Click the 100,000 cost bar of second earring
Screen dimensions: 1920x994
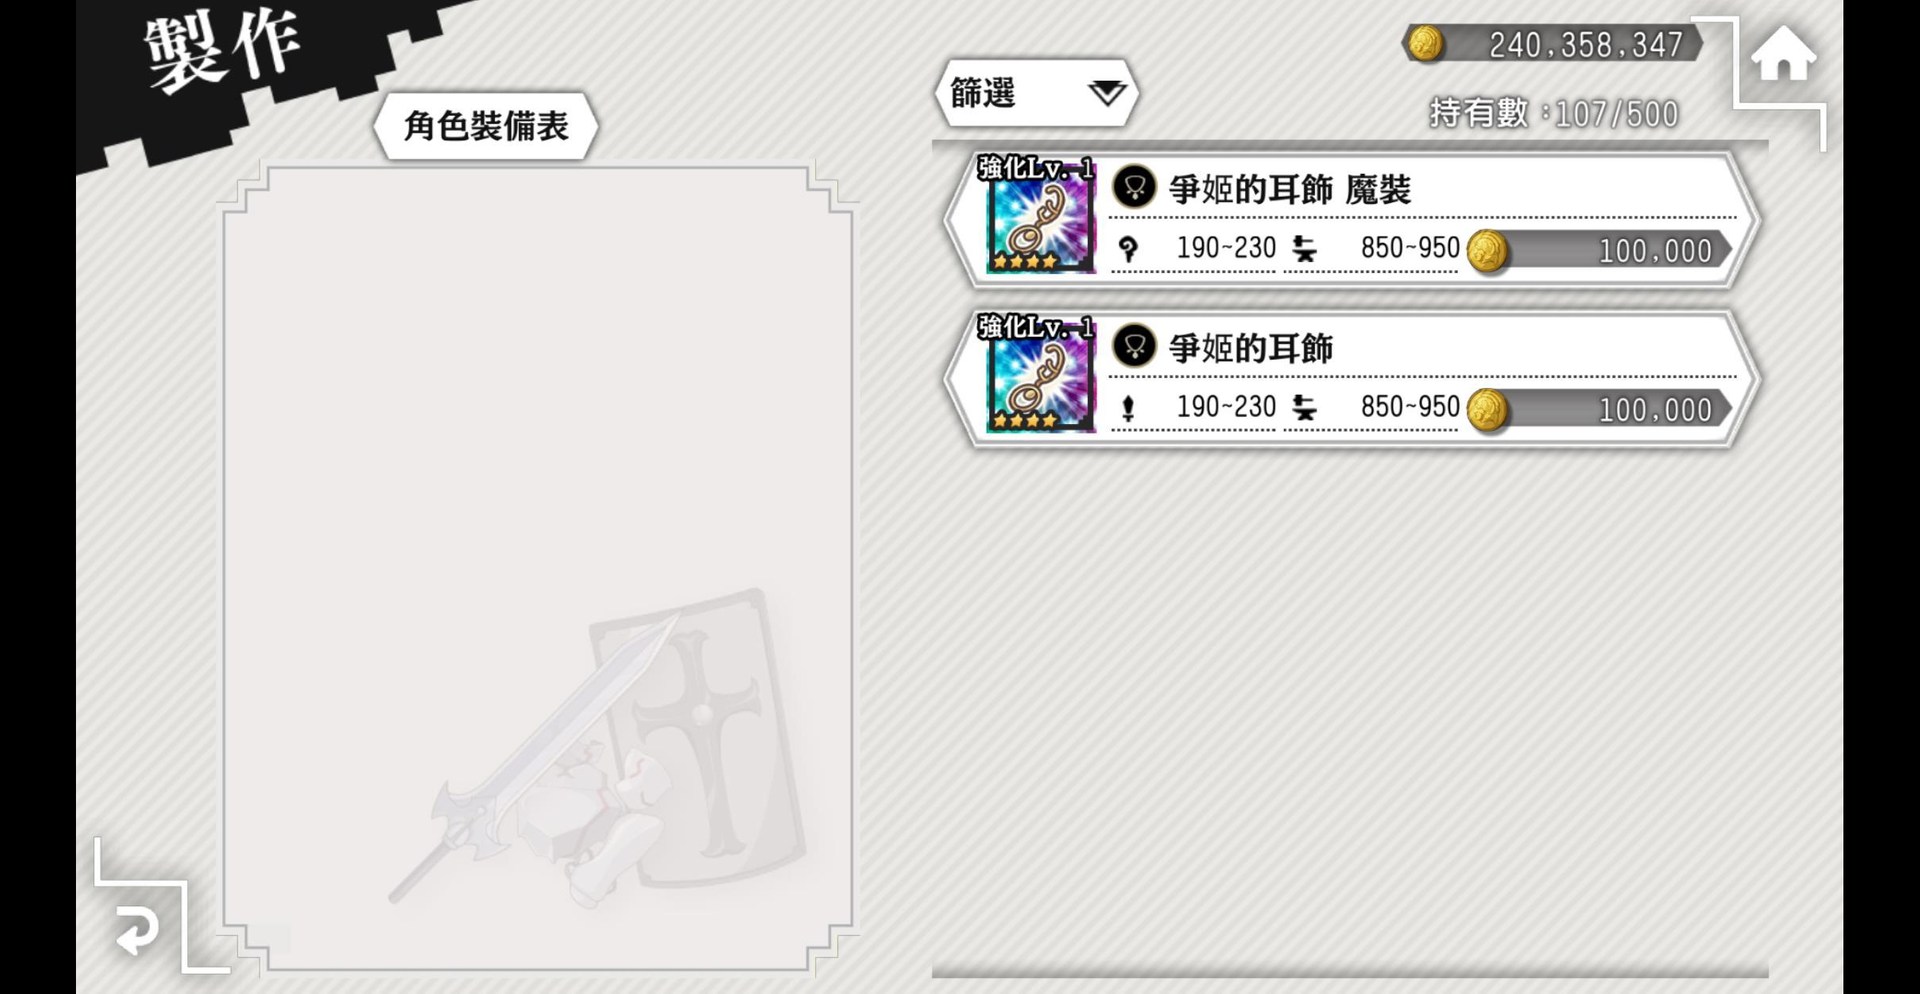1598,410
